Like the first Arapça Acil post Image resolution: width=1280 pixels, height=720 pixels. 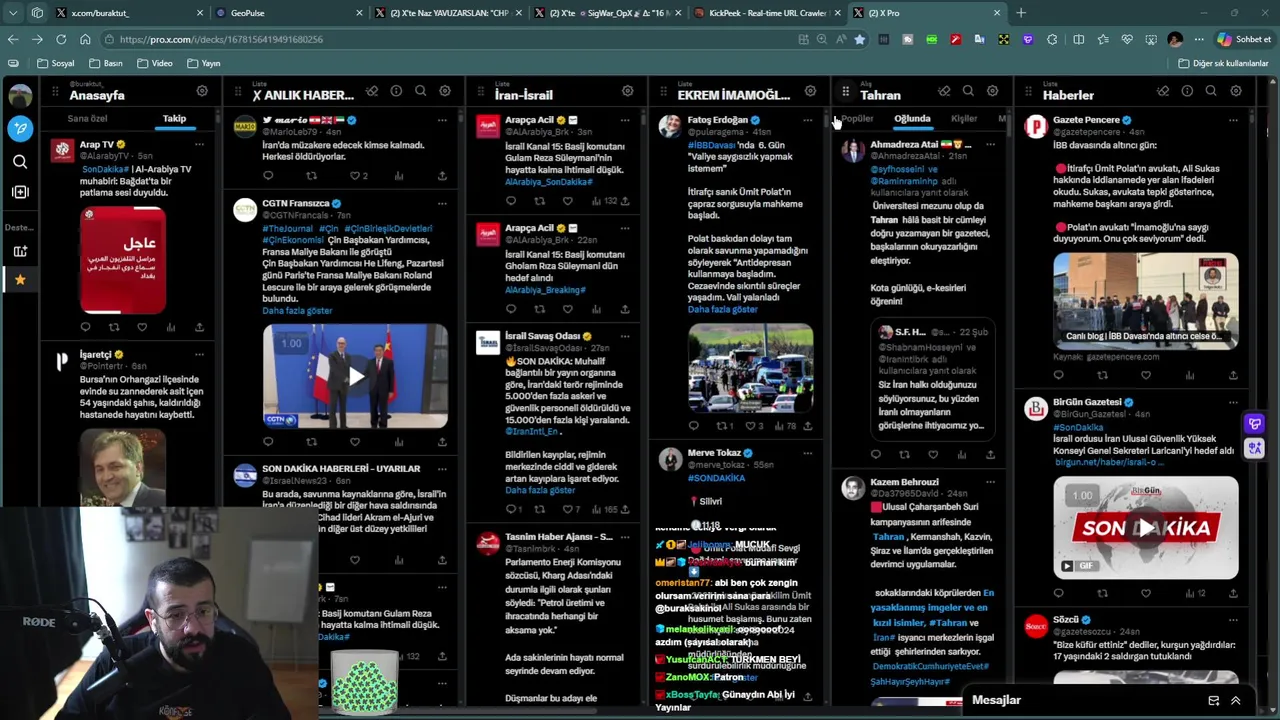(x=568, y=201)
